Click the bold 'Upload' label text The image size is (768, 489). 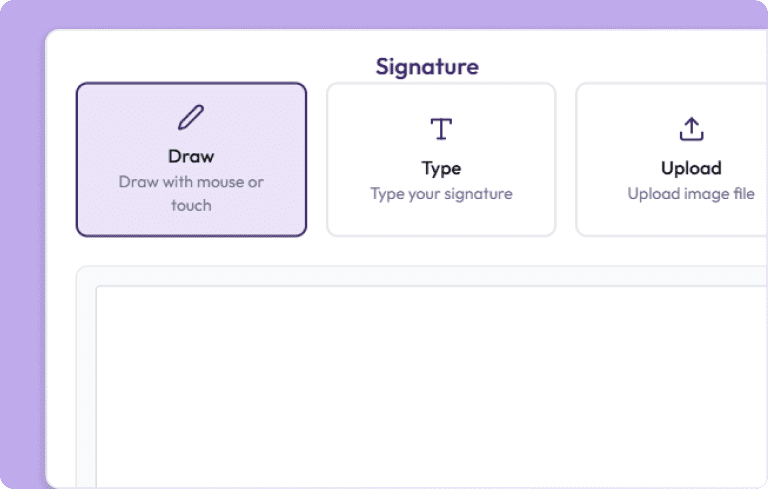click(691, 168)
